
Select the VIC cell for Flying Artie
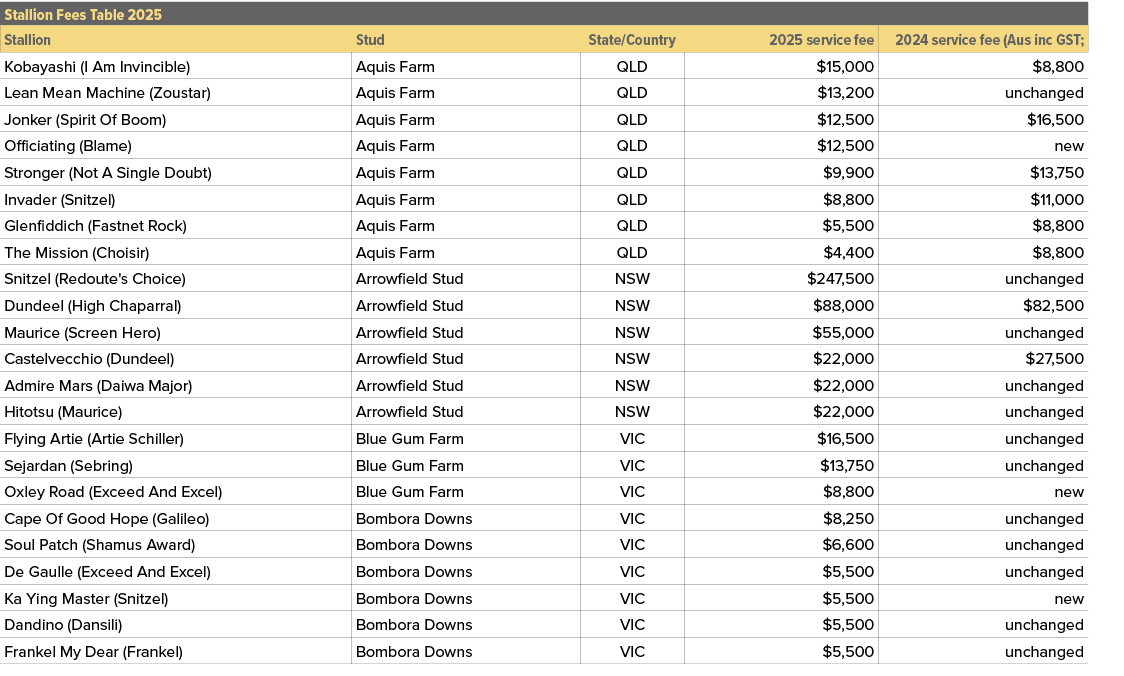coord(632,438)
